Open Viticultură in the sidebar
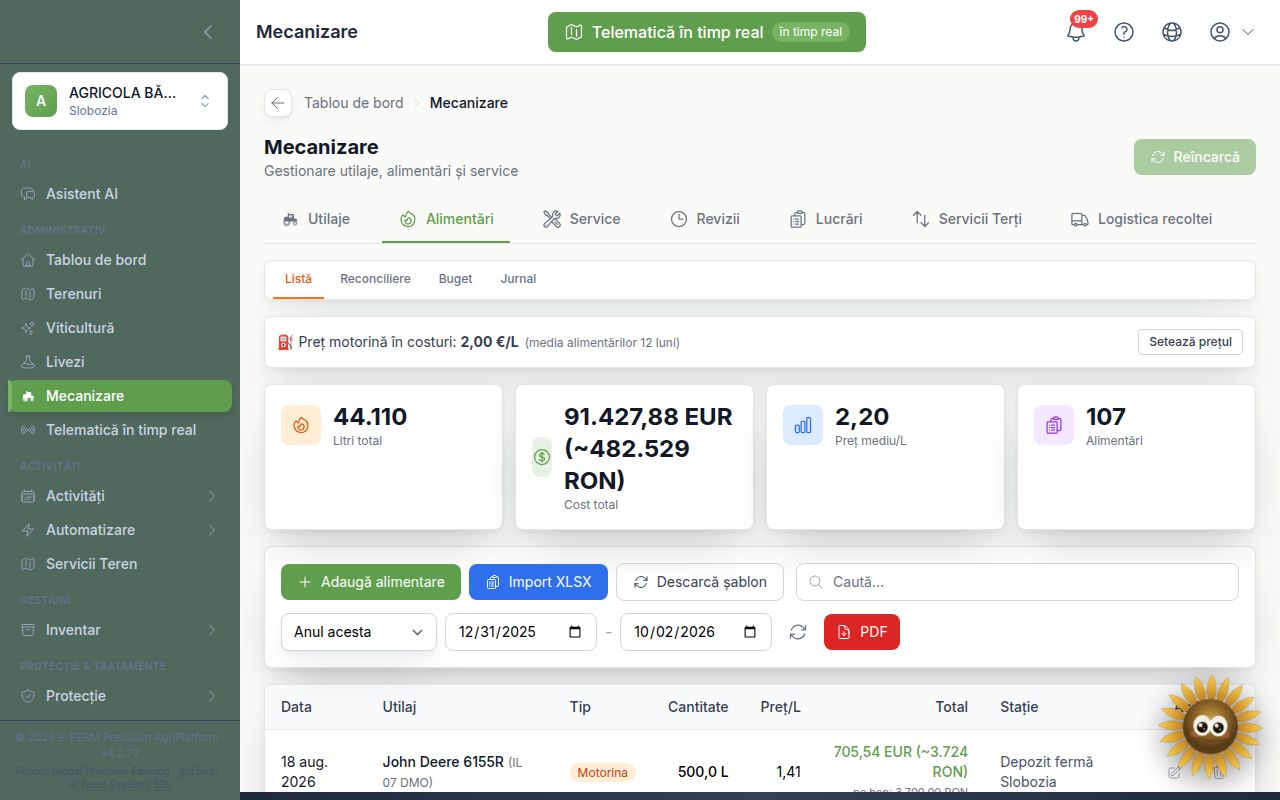 point(120,328)
